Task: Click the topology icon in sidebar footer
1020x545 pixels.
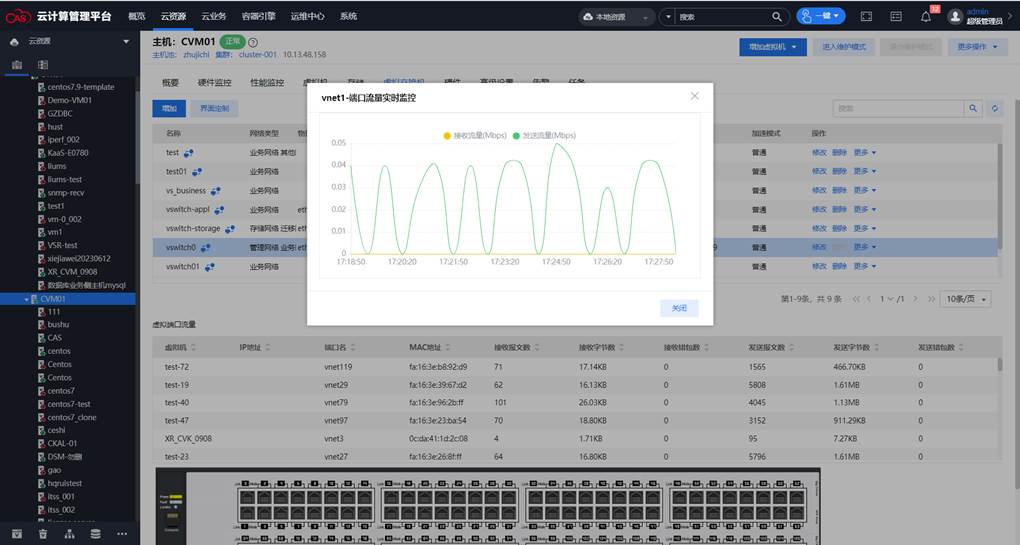Action: click(69, 534)
